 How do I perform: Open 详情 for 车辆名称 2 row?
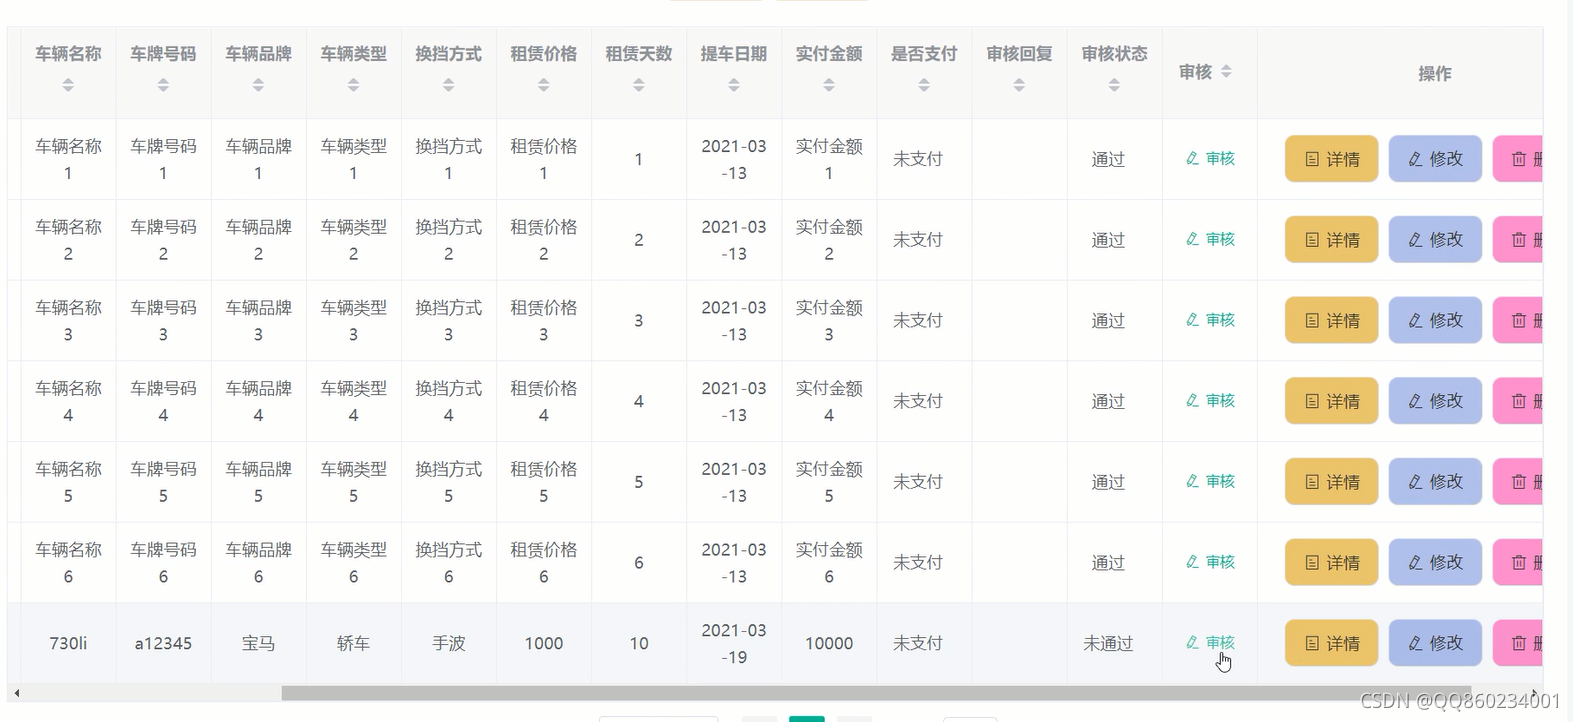point(1331,240)
